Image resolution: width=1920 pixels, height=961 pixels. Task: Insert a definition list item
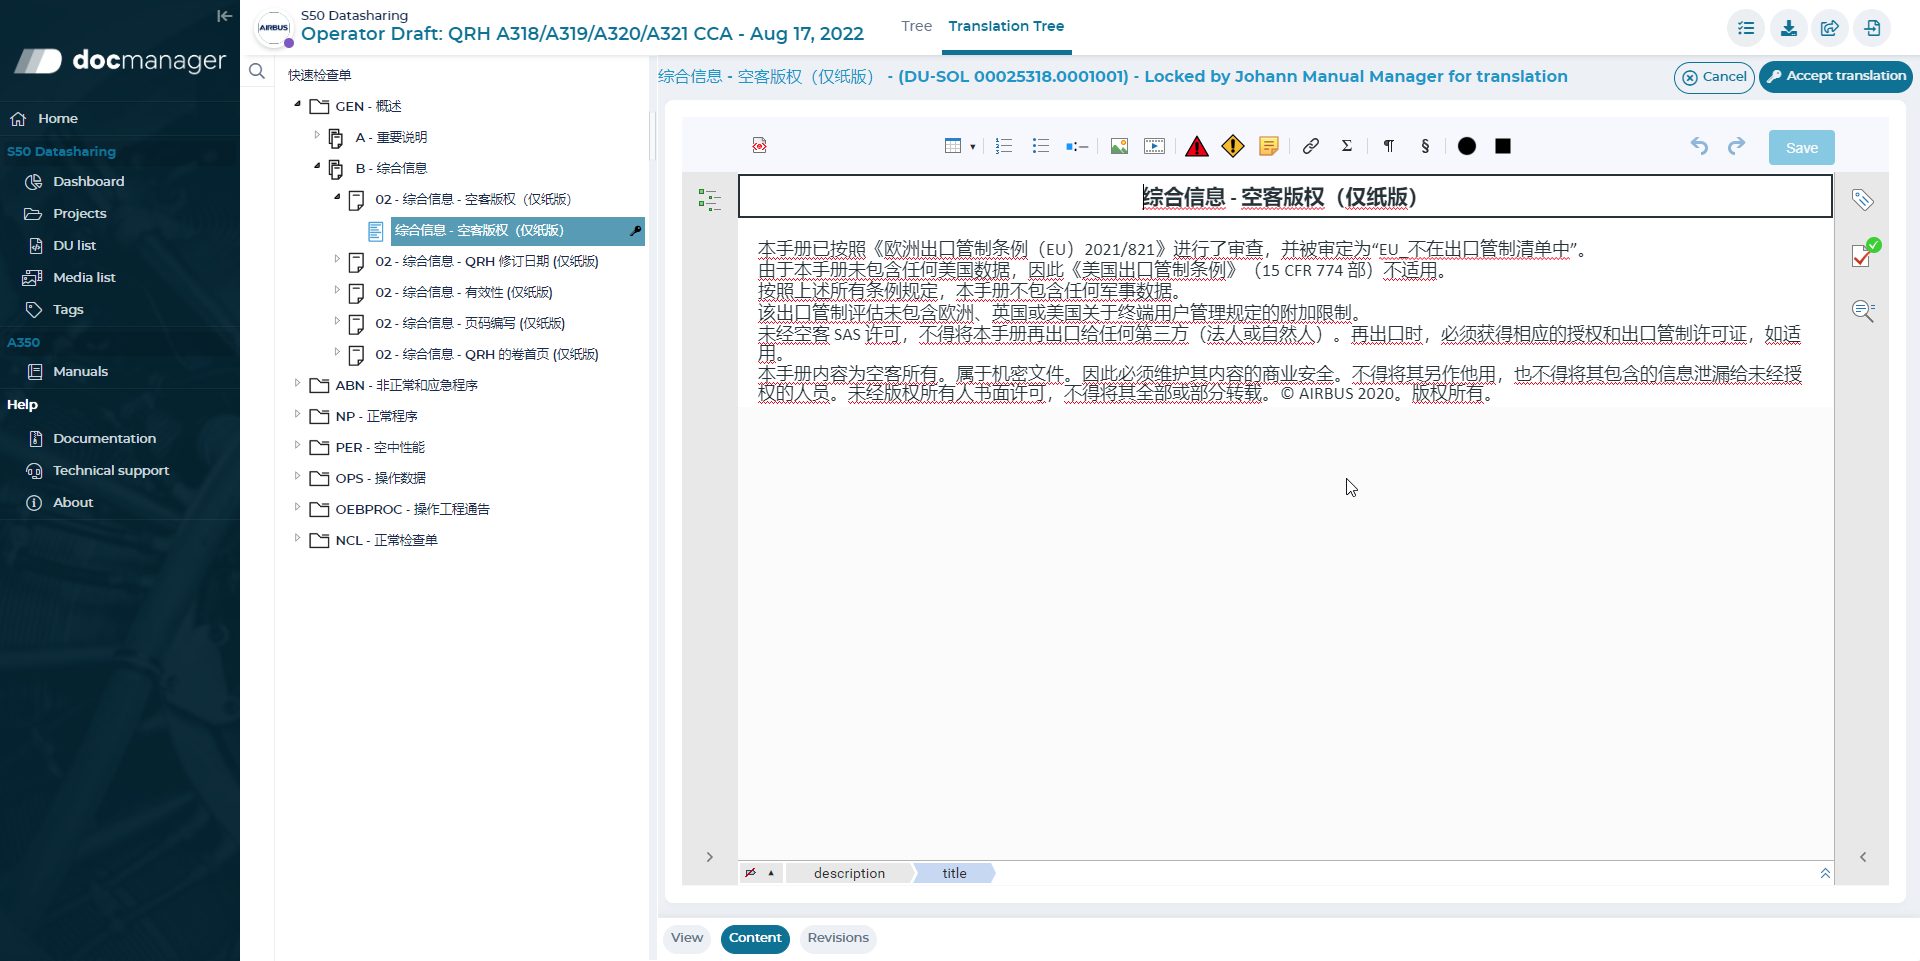(1077, 146)
